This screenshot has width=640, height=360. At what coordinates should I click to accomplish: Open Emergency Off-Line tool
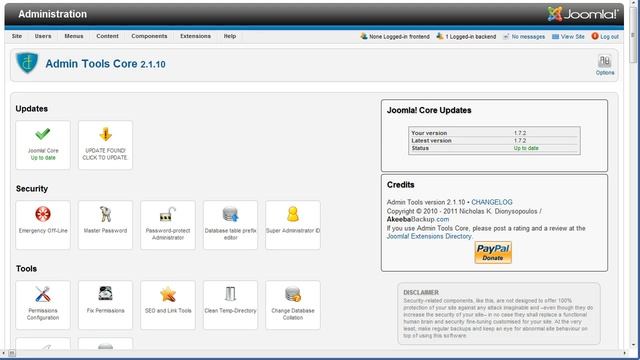(x=43, y=225)
